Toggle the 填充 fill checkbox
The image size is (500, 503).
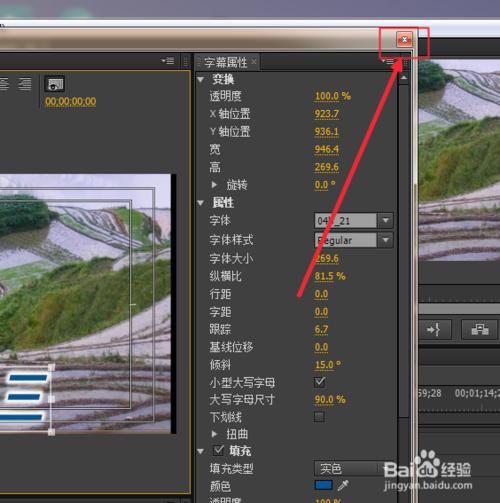pyautogui.click(x=218, y=451)
